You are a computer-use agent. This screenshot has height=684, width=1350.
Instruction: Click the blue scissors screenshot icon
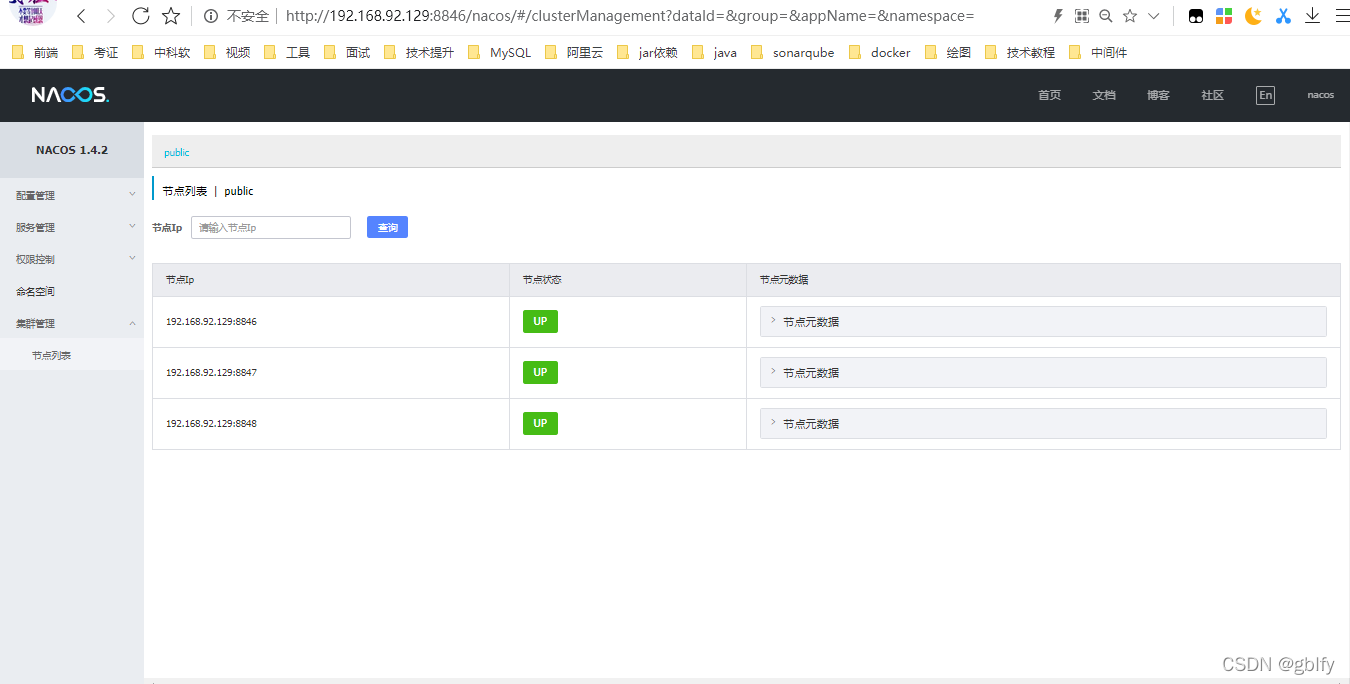pyautogui.click(x=1283, y=16)
